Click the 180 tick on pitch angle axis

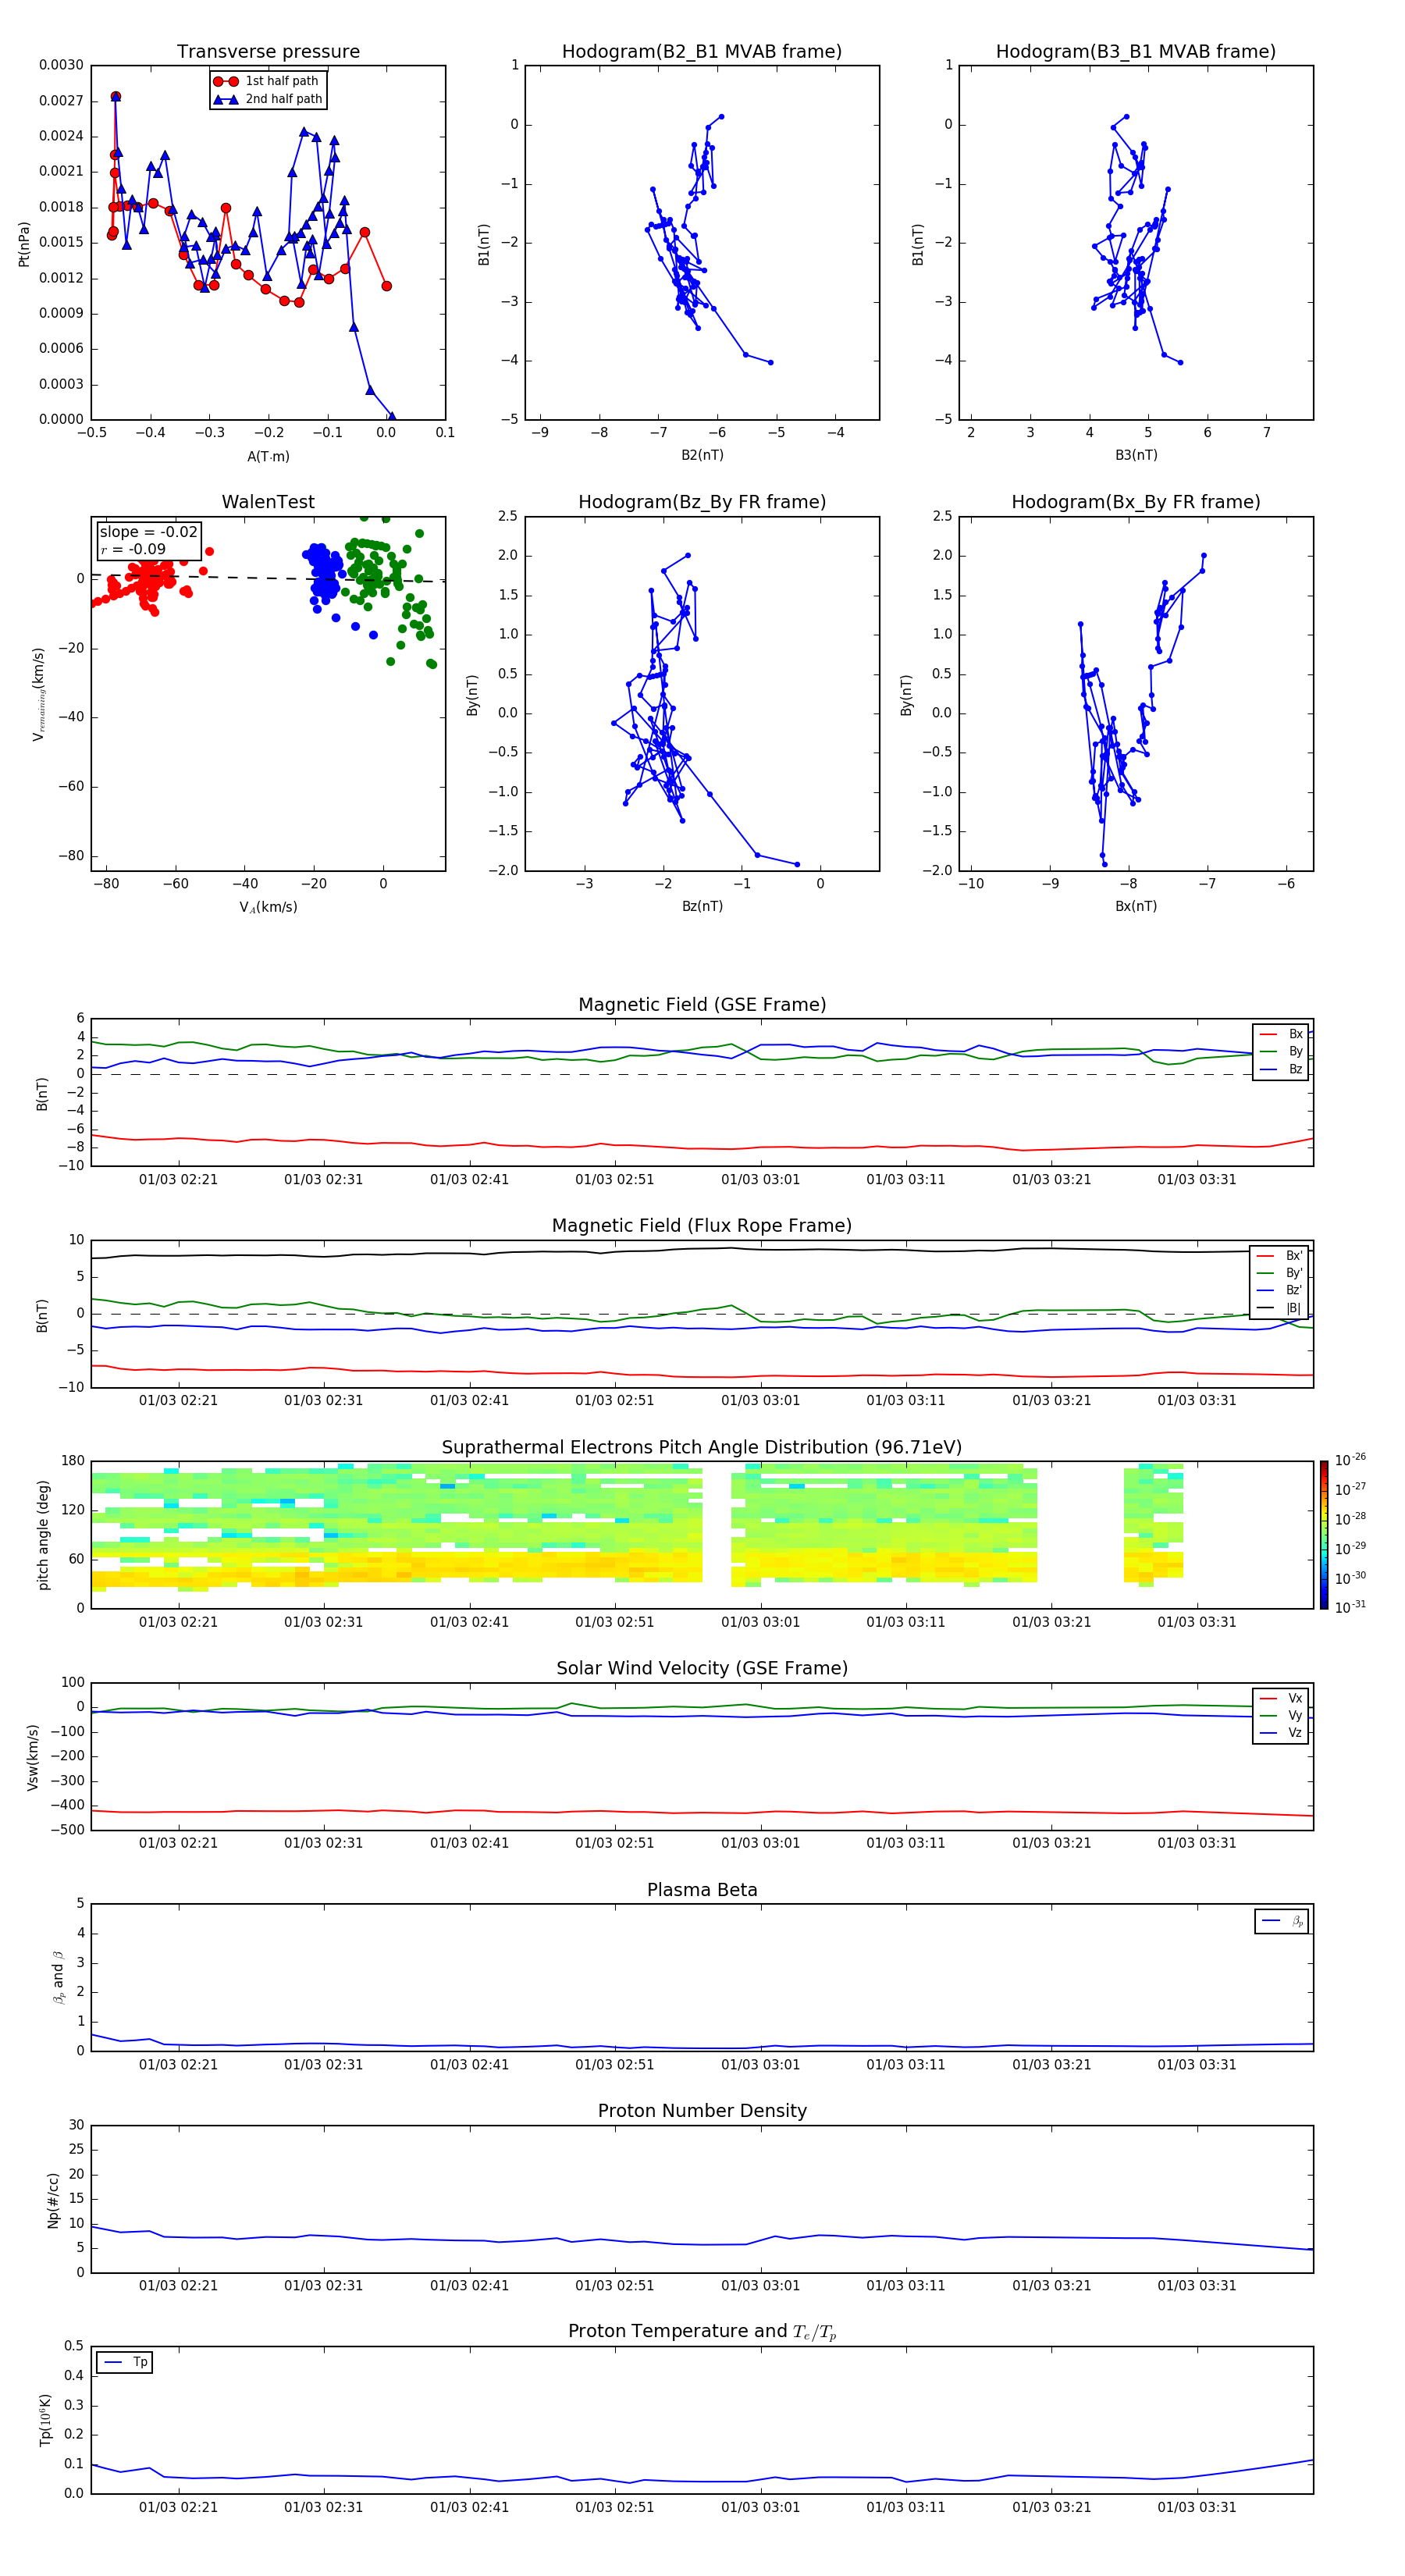click(73, 1461)
